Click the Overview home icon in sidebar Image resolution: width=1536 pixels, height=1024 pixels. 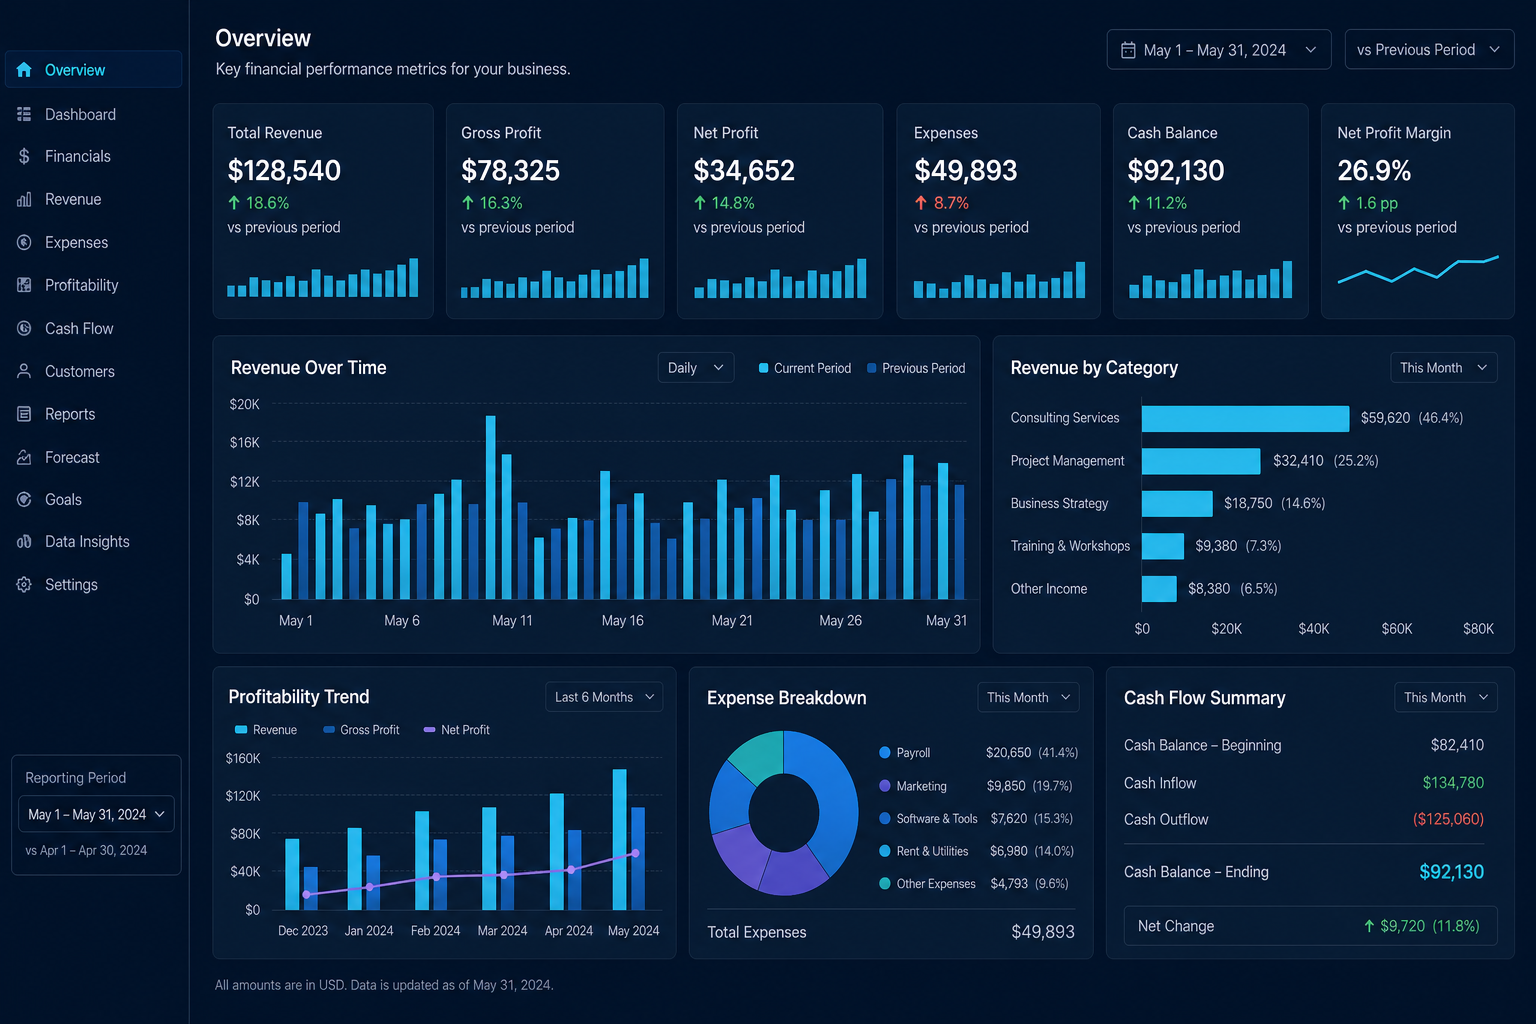click(24, 70)
